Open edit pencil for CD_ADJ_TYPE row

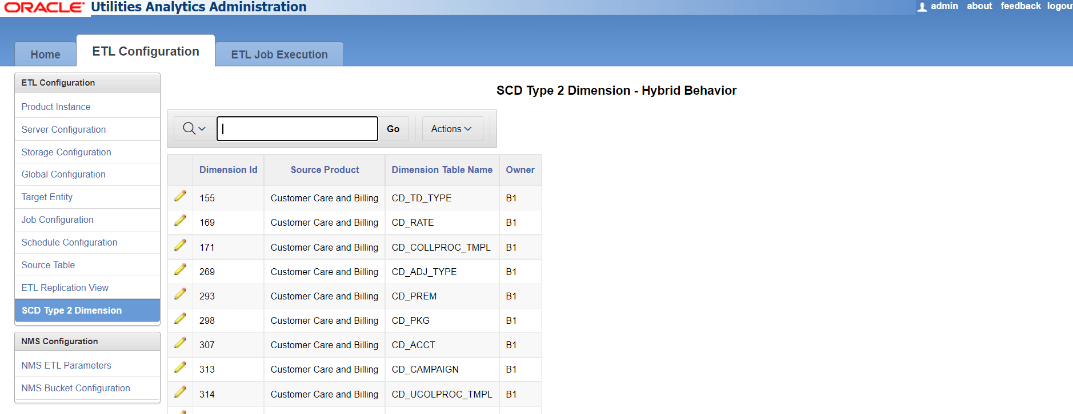point(180,270)
